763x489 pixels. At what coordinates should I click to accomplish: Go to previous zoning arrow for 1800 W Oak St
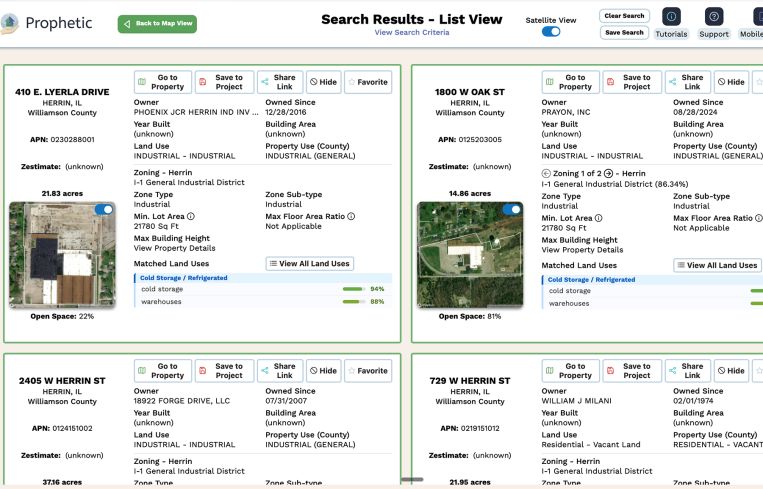546,173
